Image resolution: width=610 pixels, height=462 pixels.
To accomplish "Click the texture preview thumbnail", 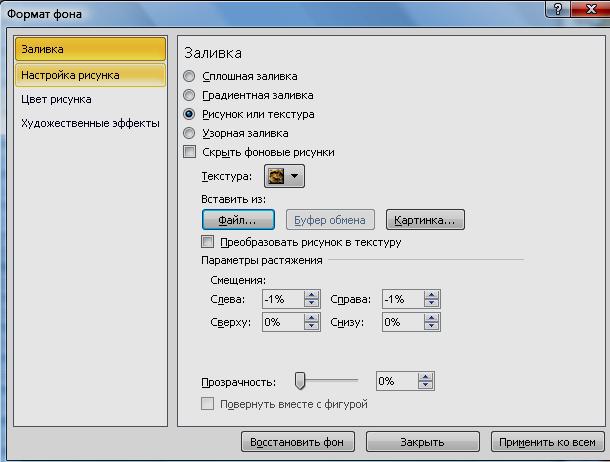I will tap(276, 176).
